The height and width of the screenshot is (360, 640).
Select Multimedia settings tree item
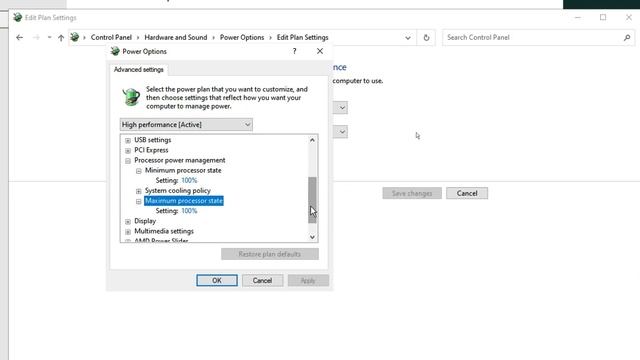tap(164, 231)
